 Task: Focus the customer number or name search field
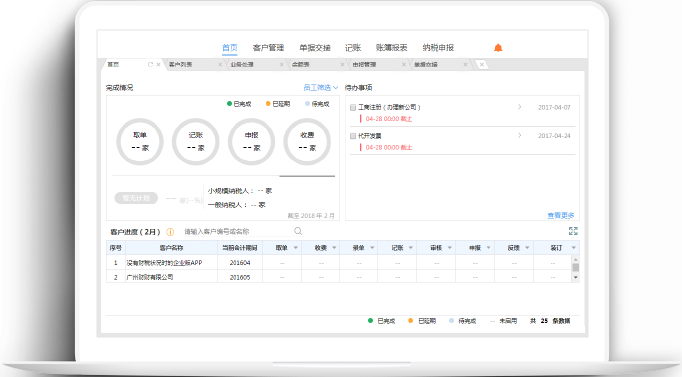click(237, 231)
